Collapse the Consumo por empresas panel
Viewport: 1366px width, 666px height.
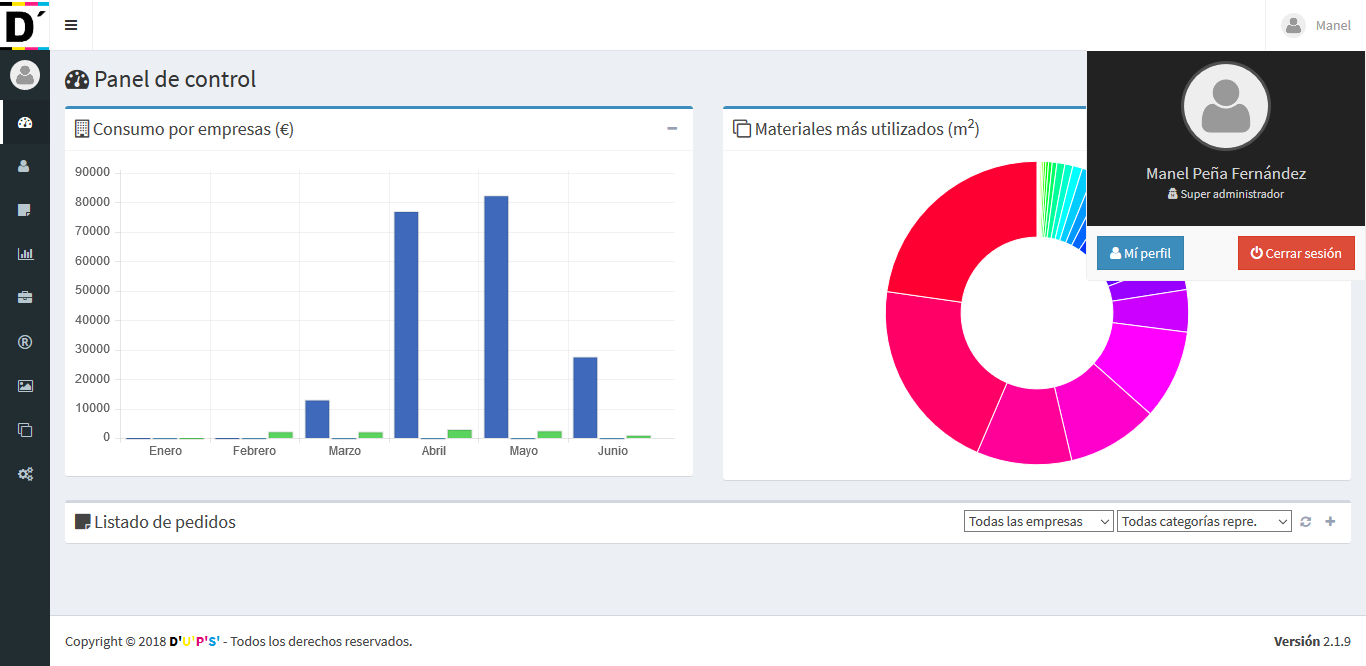672,129
